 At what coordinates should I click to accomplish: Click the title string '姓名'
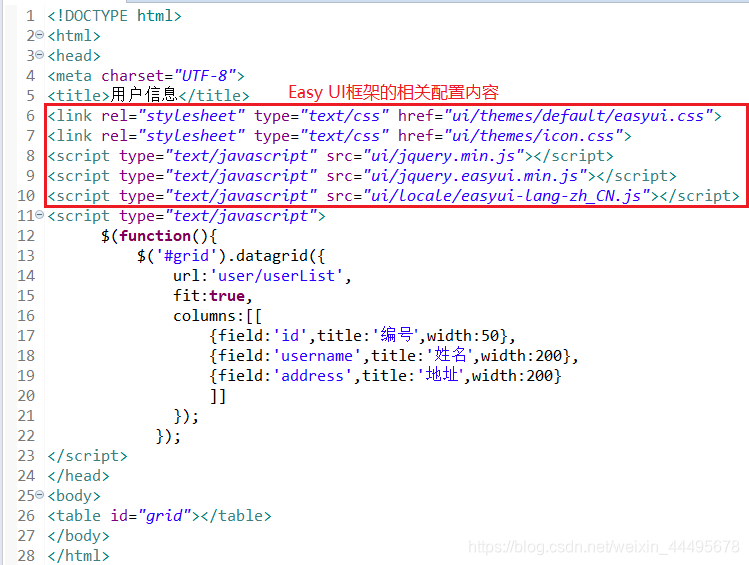click(450, 355)
